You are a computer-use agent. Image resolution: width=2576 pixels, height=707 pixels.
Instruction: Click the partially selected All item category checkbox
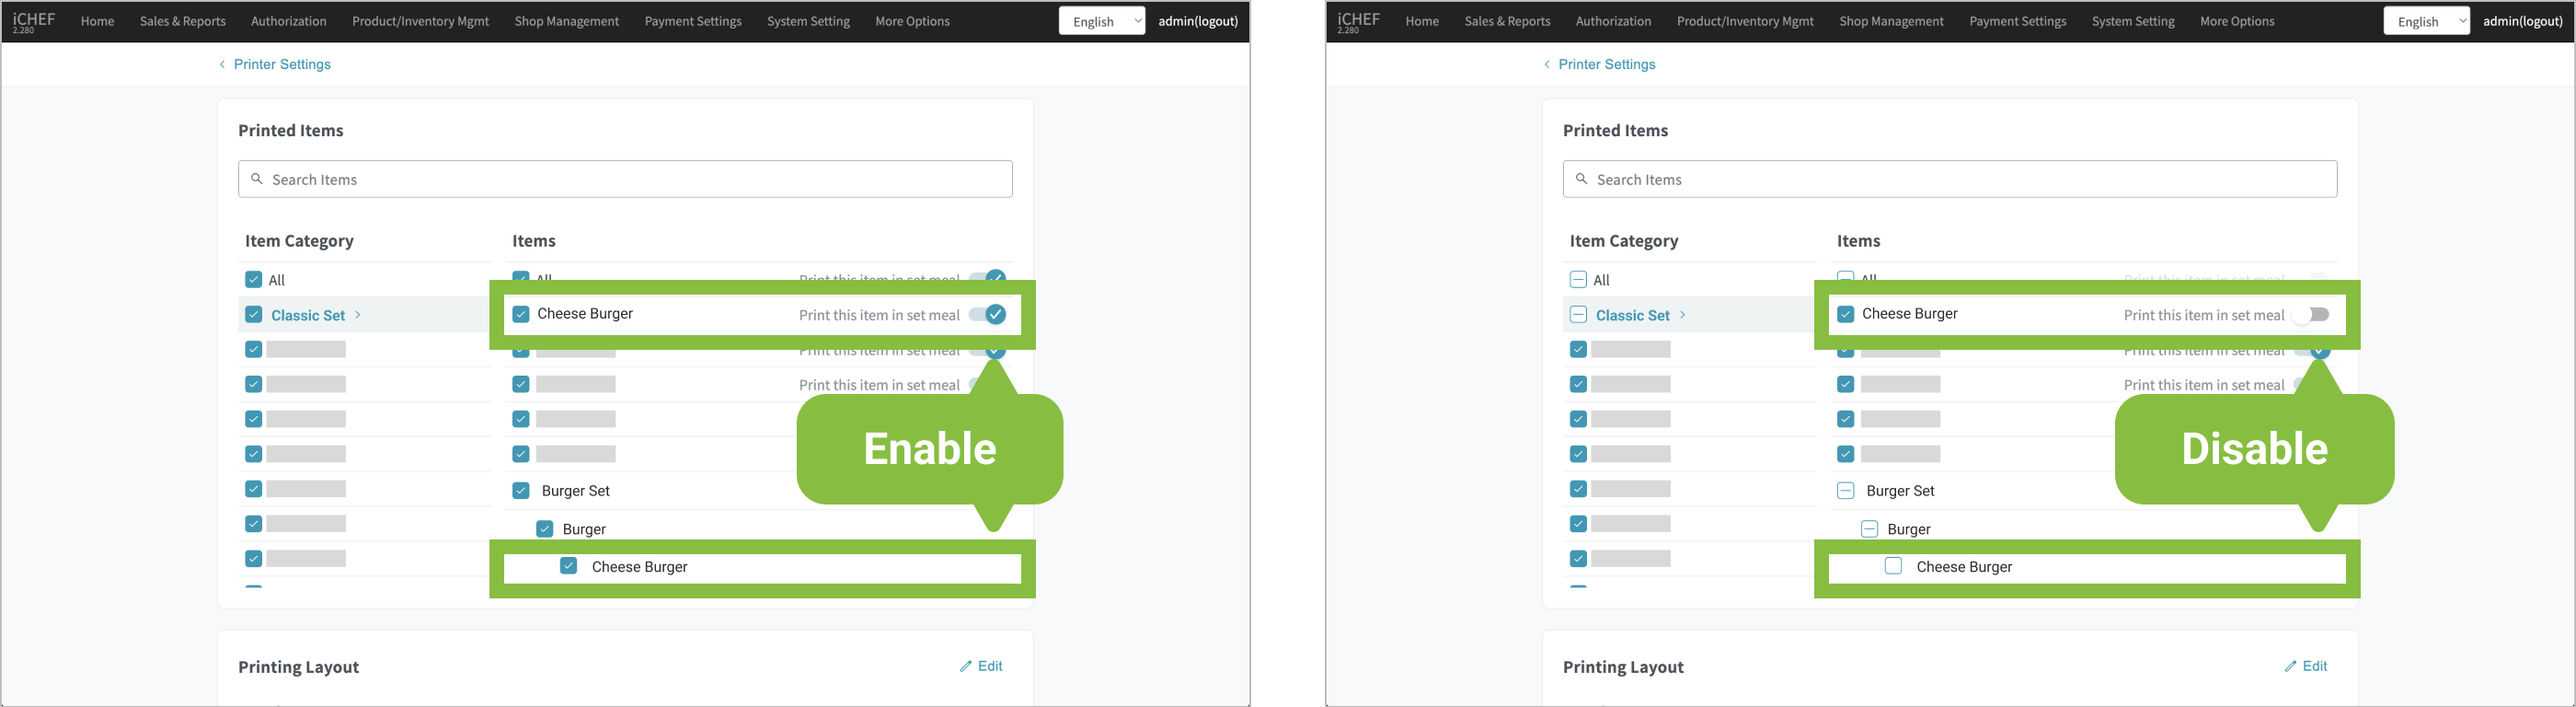tap(1578, 280)
